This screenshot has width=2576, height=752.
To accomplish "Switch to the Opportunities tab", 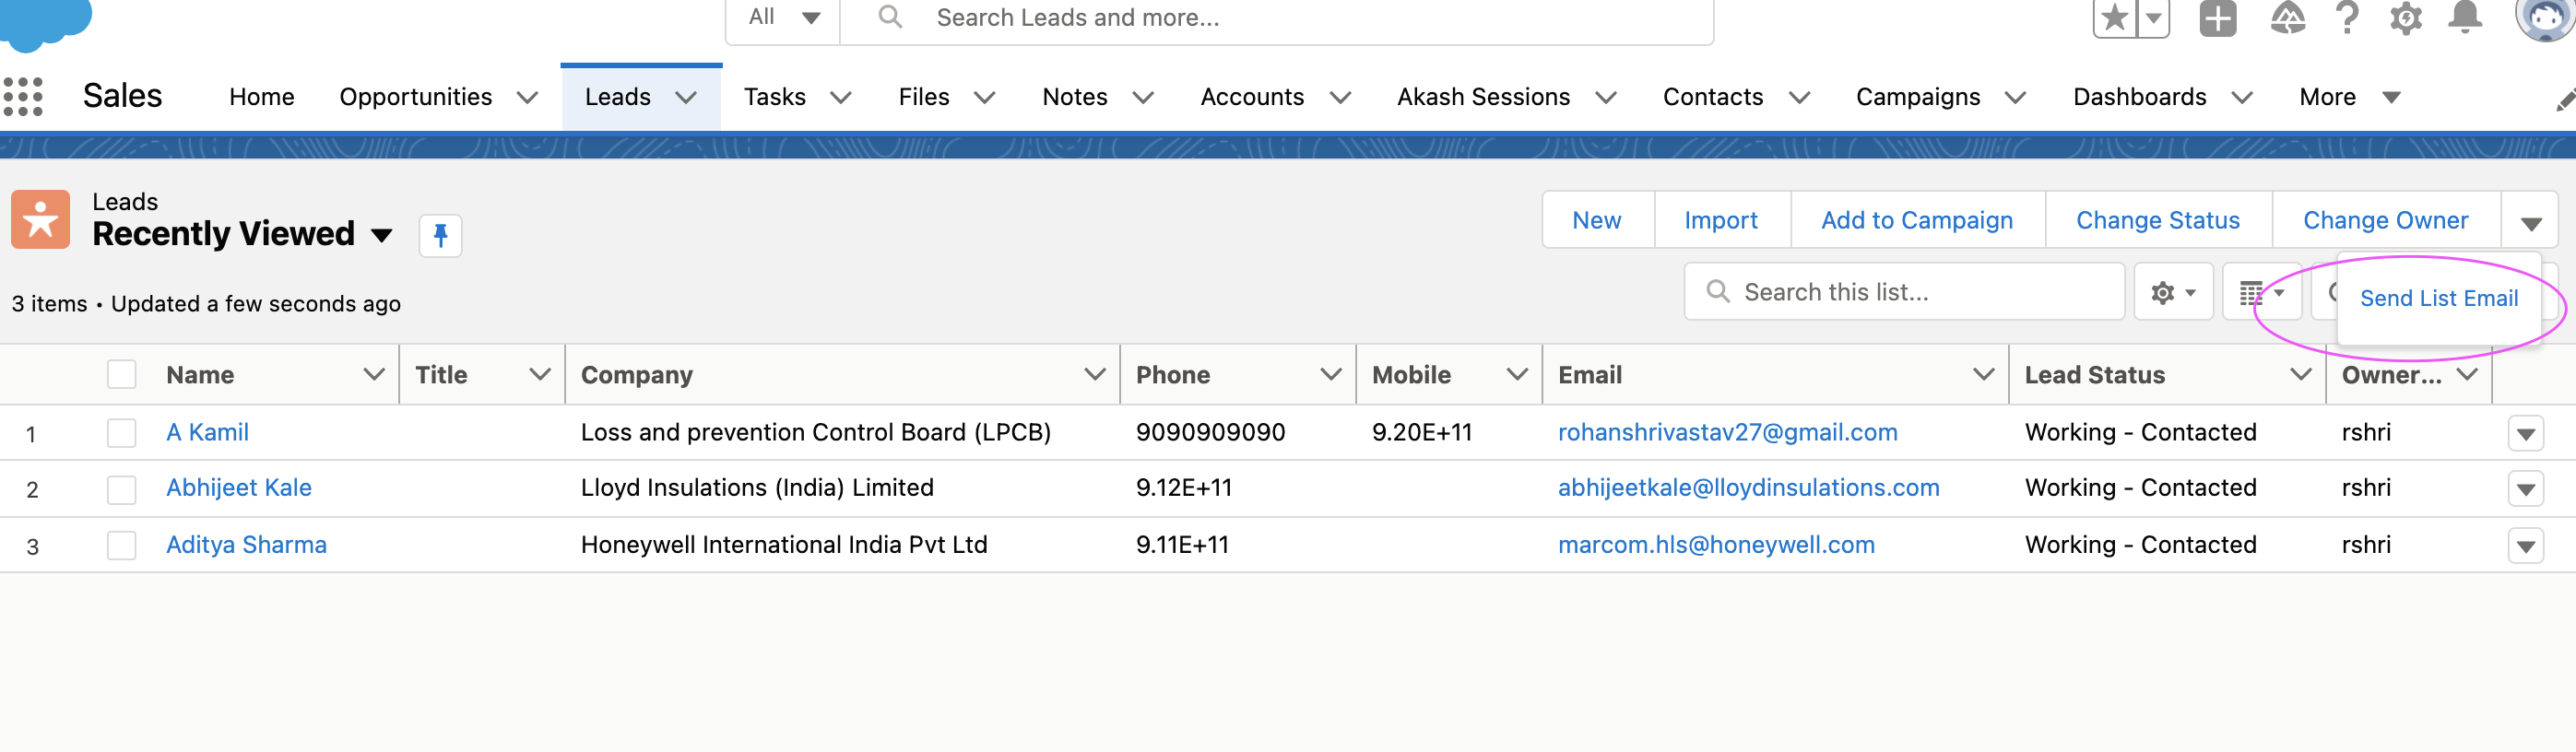I will pyautogui.click(x=415, y=97).
